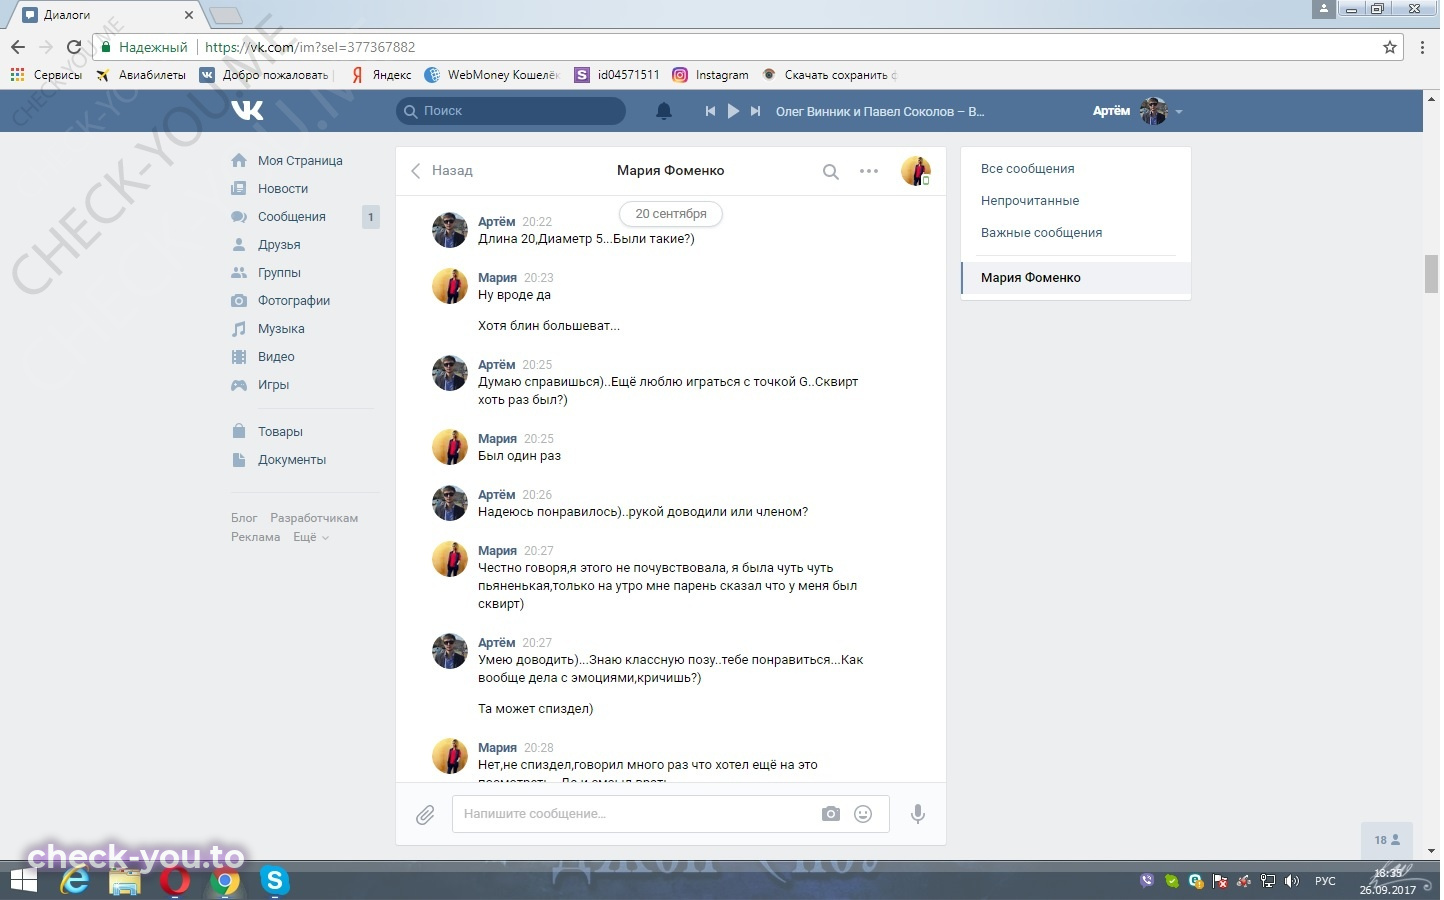Image resolution: width=1444 pixels, height=900 pixels.
Task: Click the 'Блог' footer link
Action: tap(244, 518)
